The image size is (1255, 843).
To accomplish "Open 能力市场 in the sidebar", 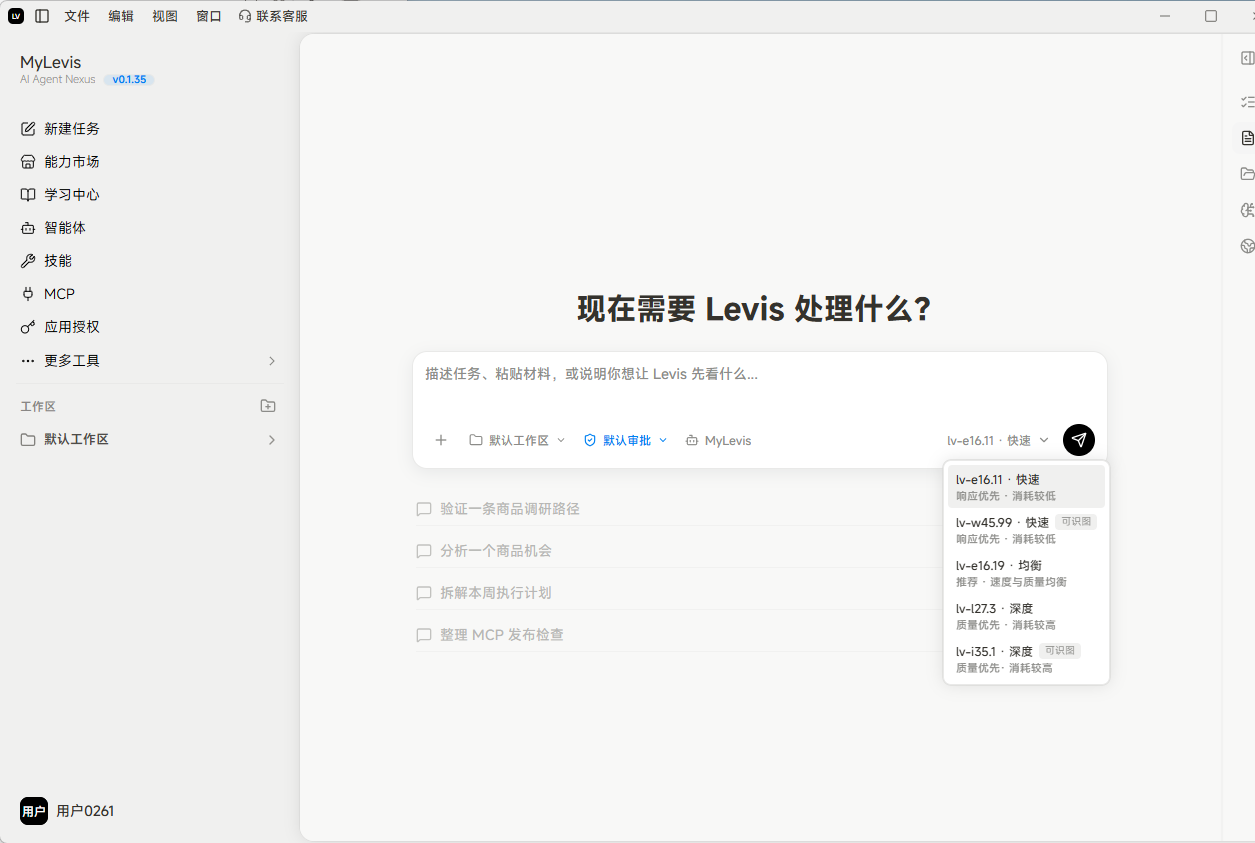I will pos(152,162).
